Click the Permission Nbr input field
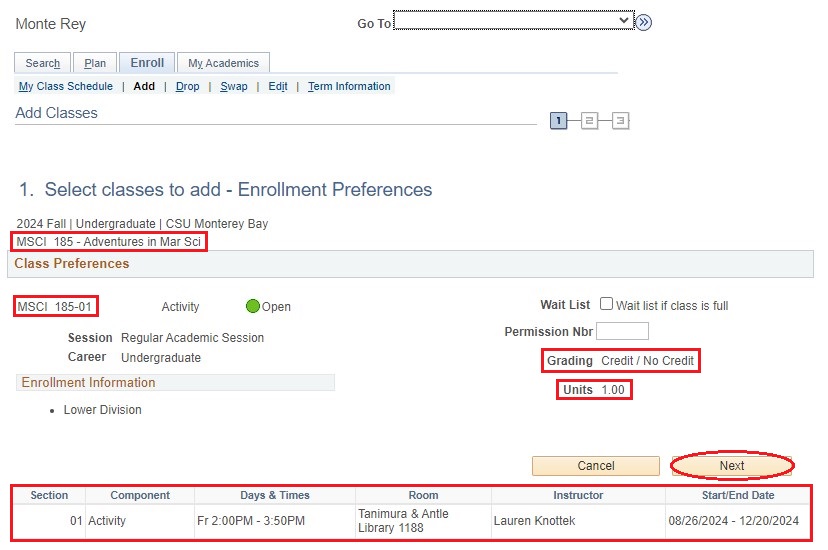This screenshot has width=828, height=550. (x=622, y=331)
